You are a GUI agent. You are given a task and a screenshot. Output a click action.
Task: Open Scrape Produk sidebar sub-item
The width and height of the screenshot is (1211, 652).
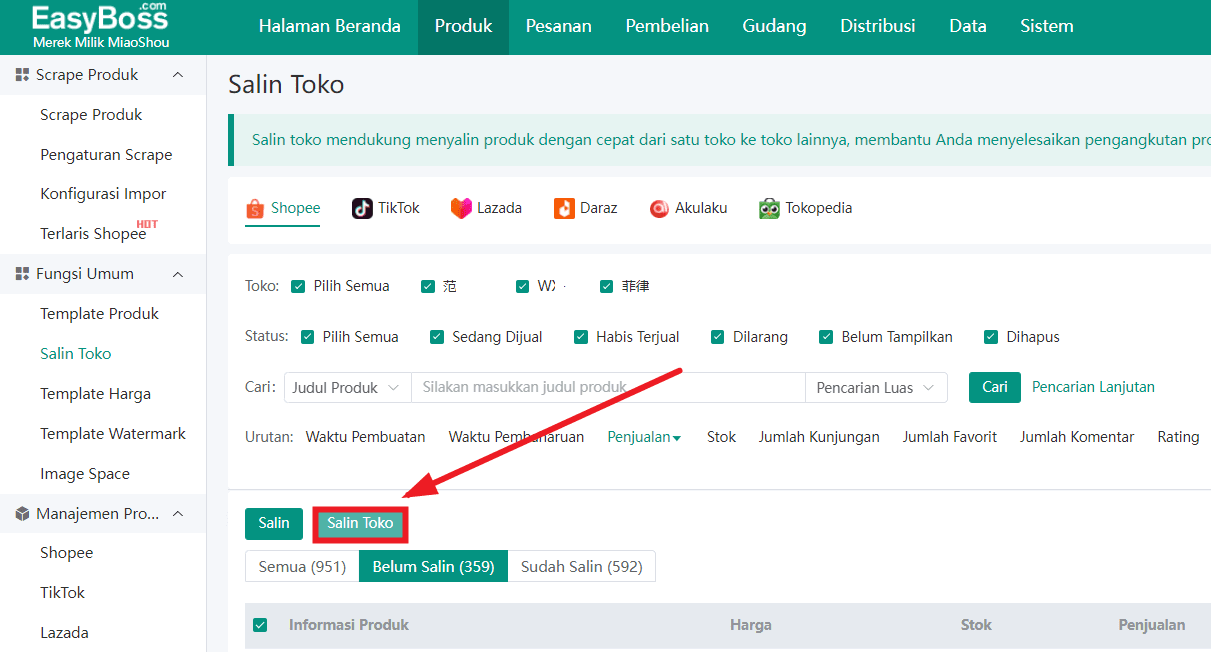(91, 115)
